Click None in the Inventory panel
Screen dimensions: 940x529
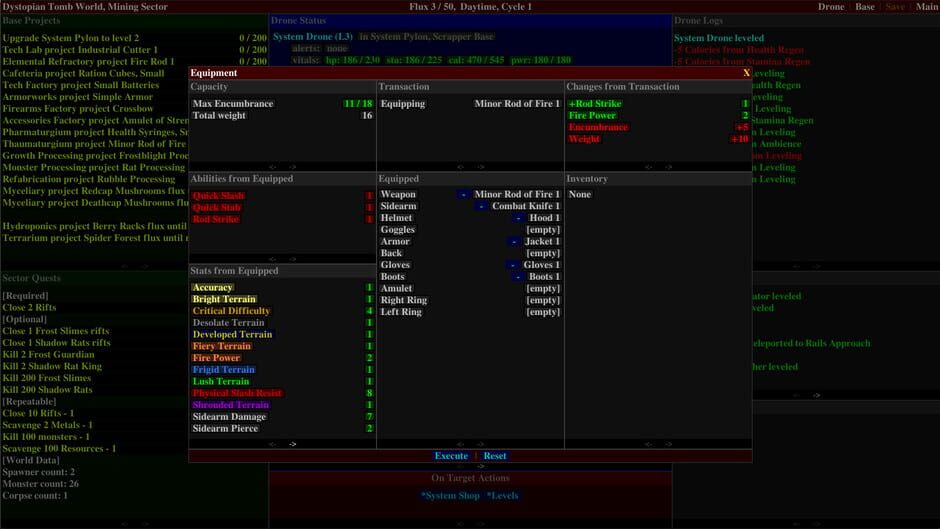point(580,194)
